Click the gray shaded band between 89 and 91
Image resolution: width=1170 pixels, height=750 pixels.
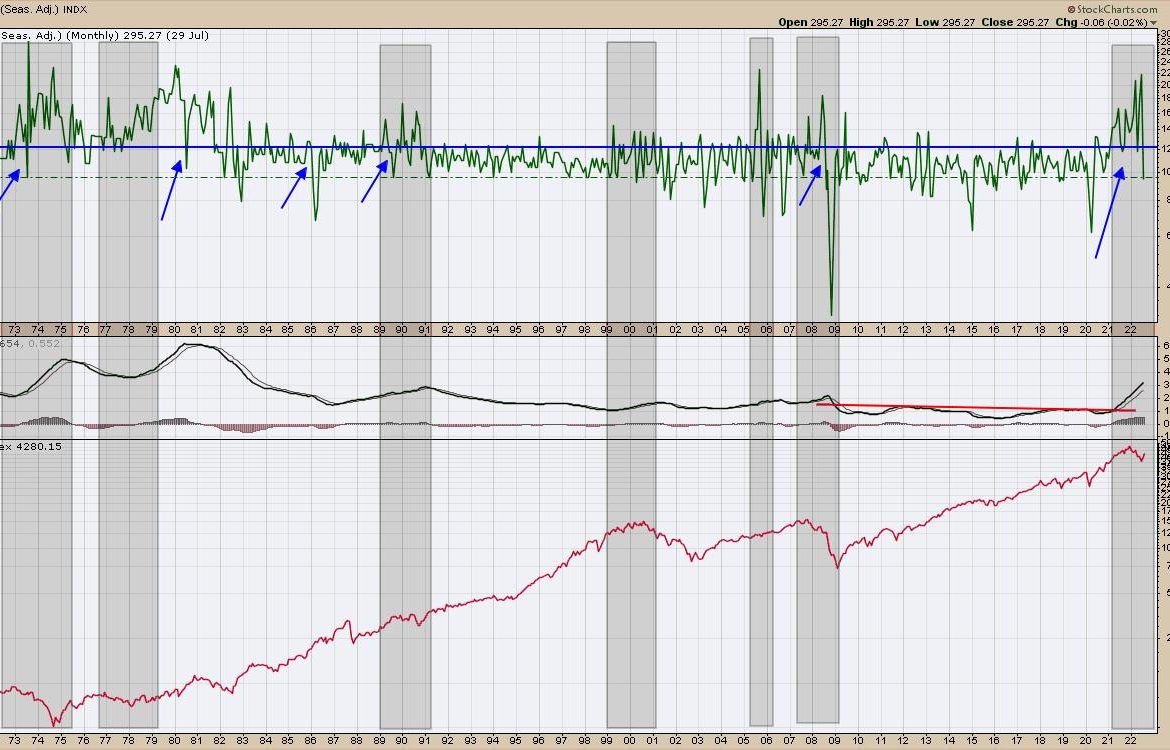405,500
